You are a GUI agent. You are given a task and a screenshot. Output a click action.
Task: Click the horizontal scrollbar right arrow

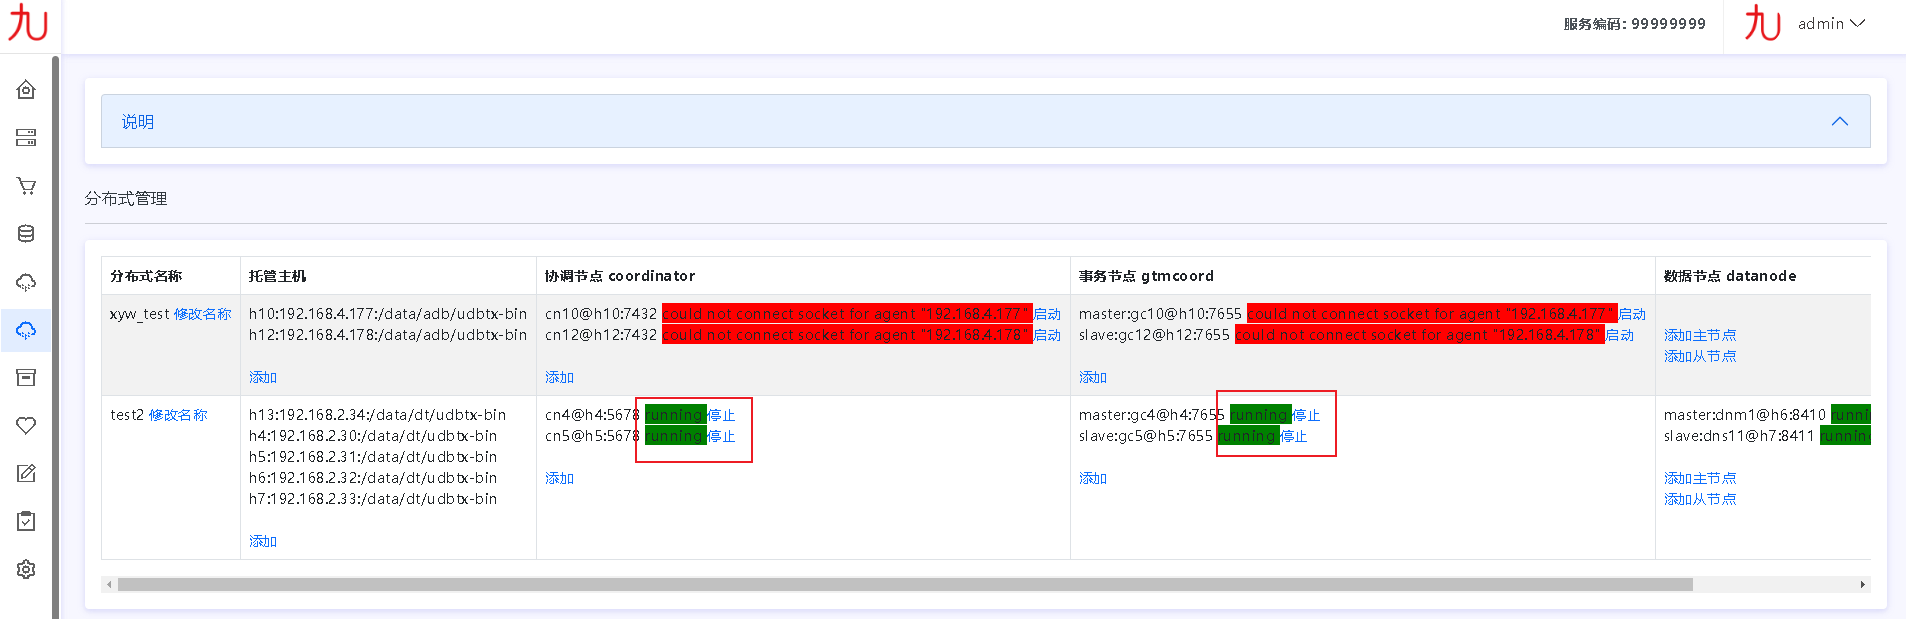(x=1862, y=584)
